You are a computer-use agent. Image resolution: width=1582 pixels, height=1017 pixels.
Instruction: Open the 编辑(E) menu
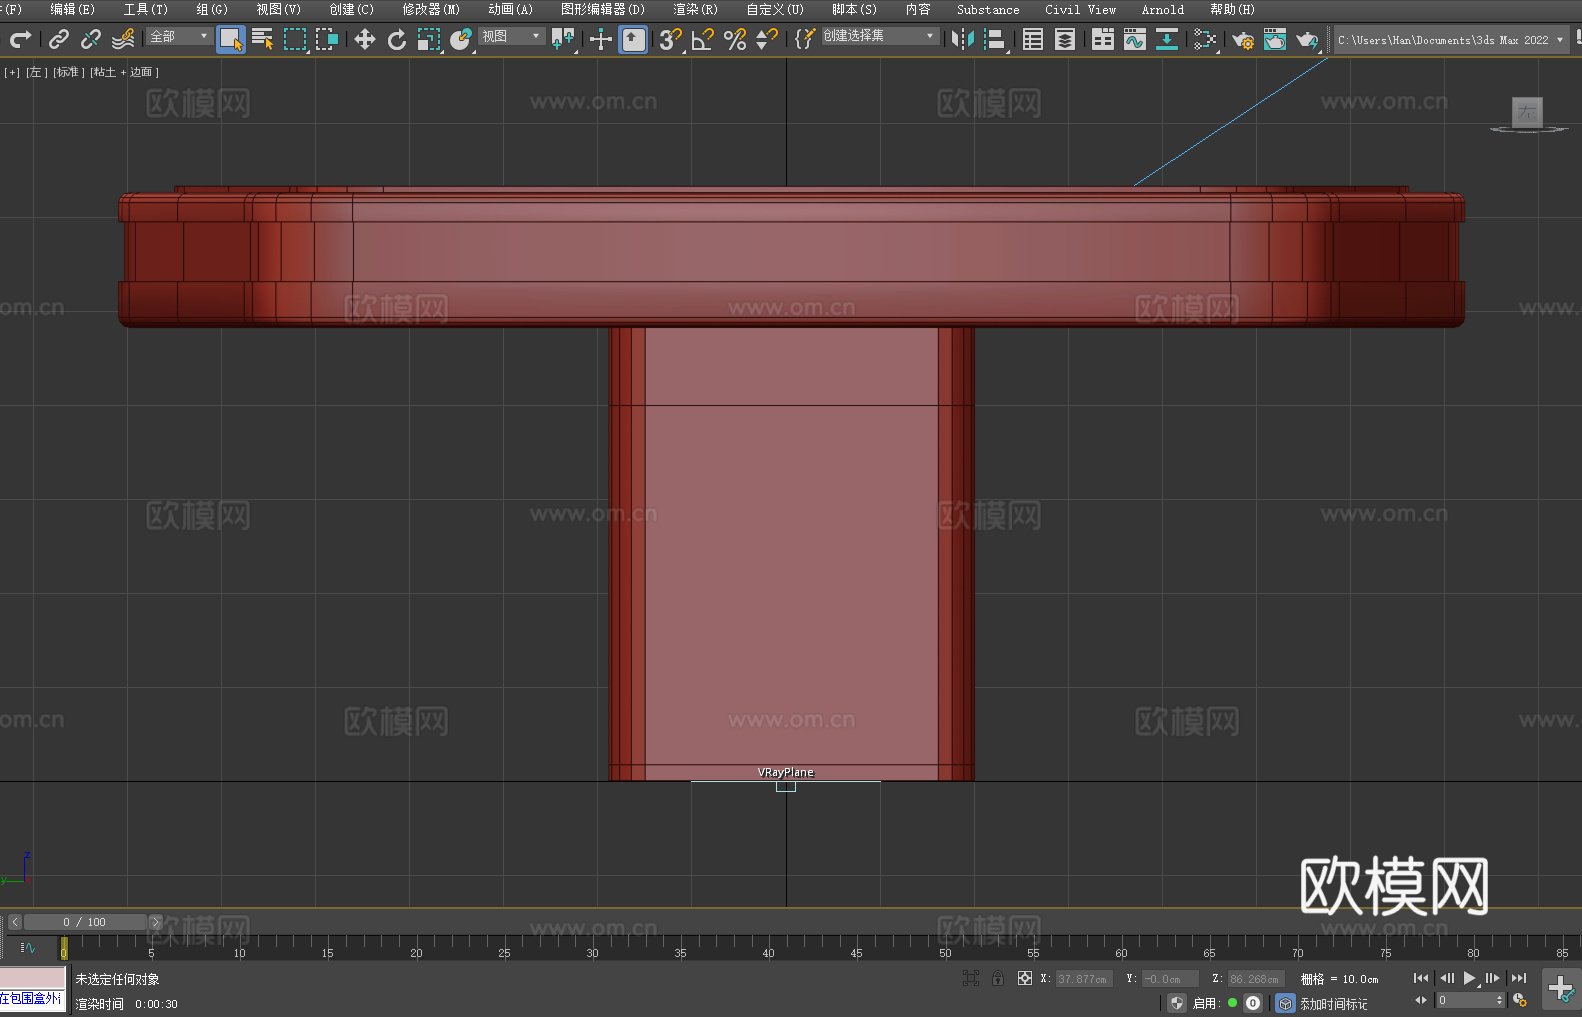(x=73, y=9)
